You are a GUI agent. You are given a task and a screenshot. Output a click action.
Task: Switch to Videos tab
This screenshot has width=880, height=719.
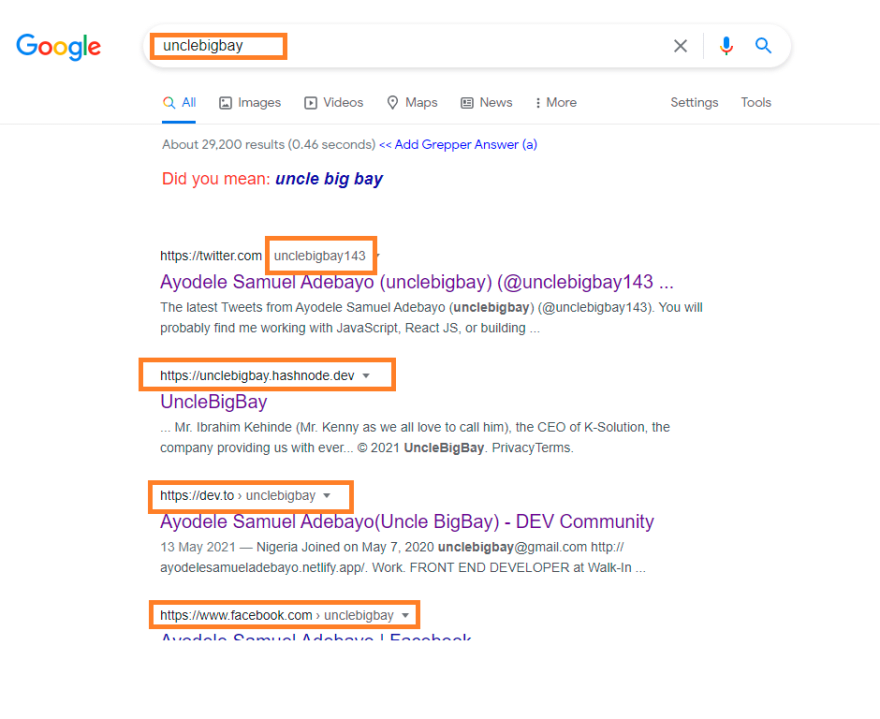pyautogui.click(x=334, y=103)
